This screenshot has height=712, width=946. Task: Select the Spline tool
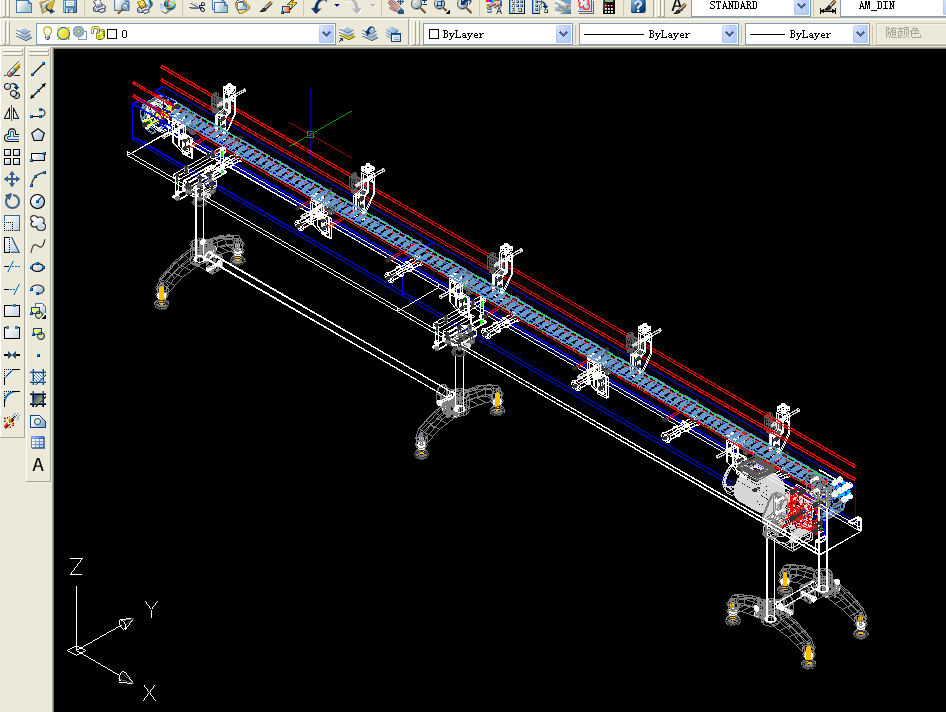click(38, 245)
